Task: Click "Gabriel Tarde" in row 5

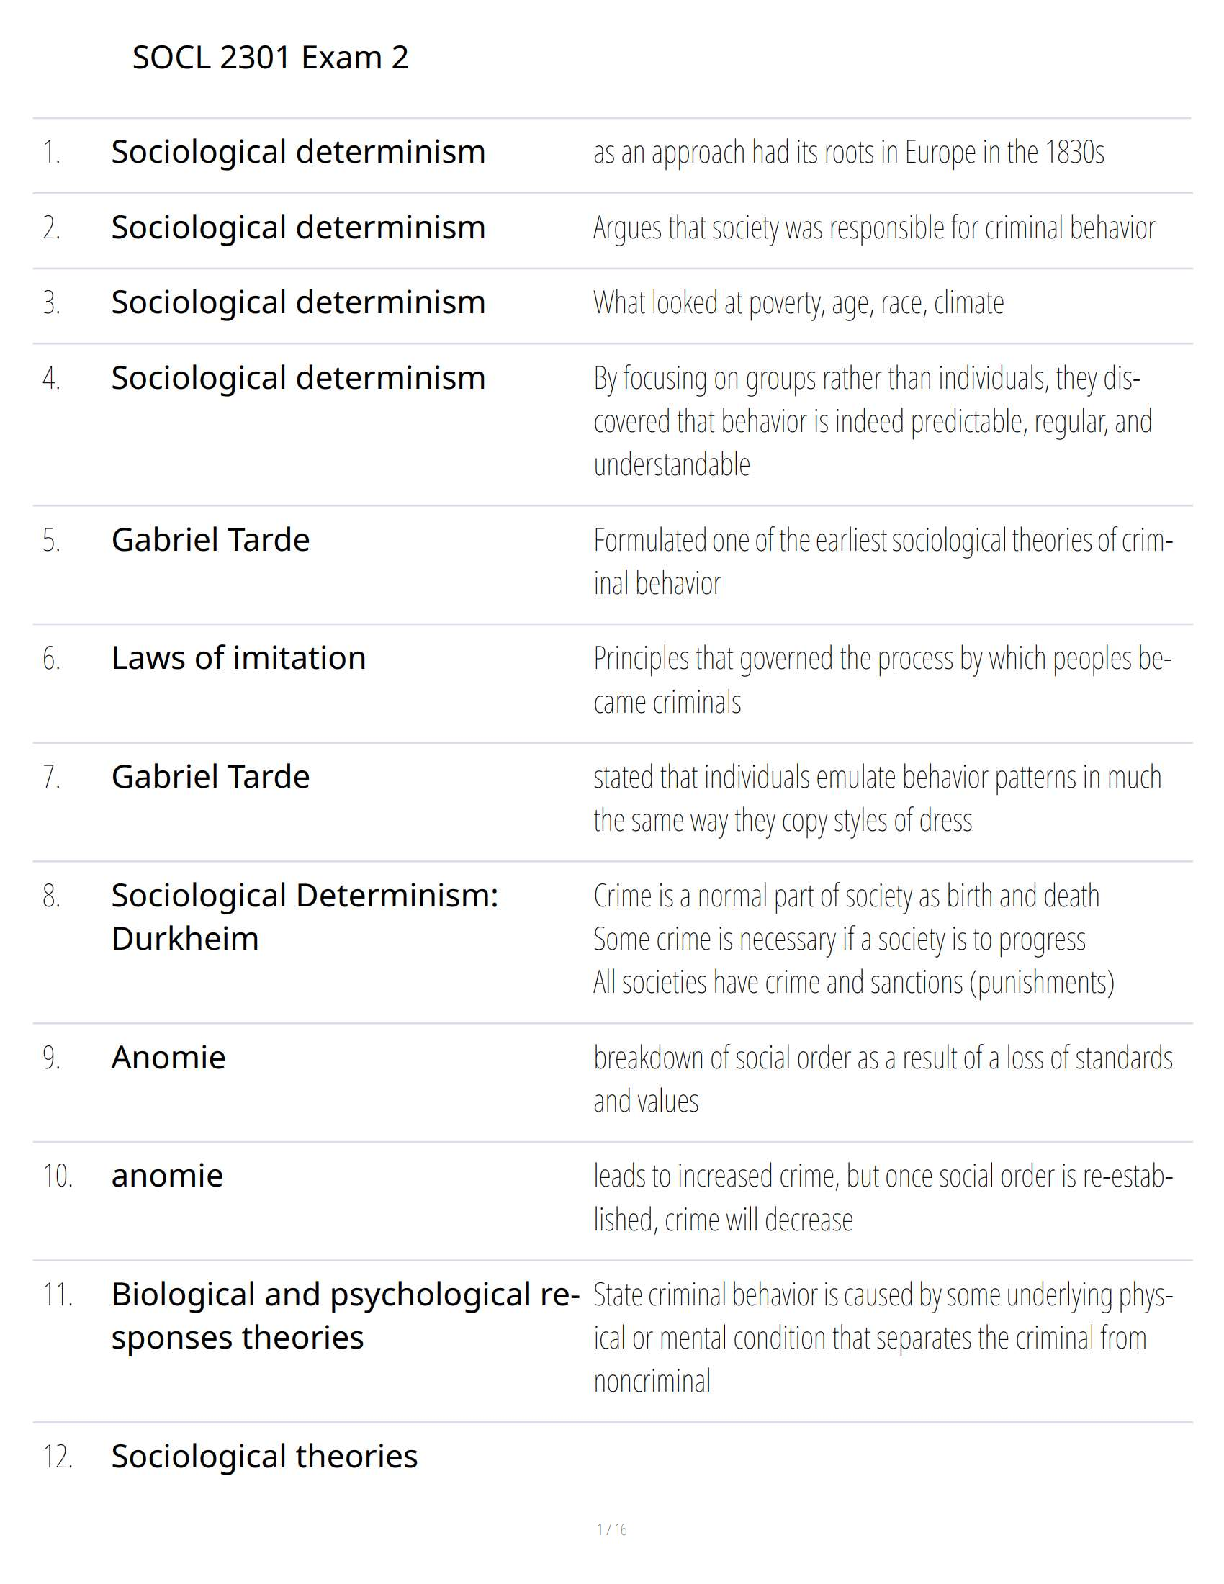Action: coord(210,540)
